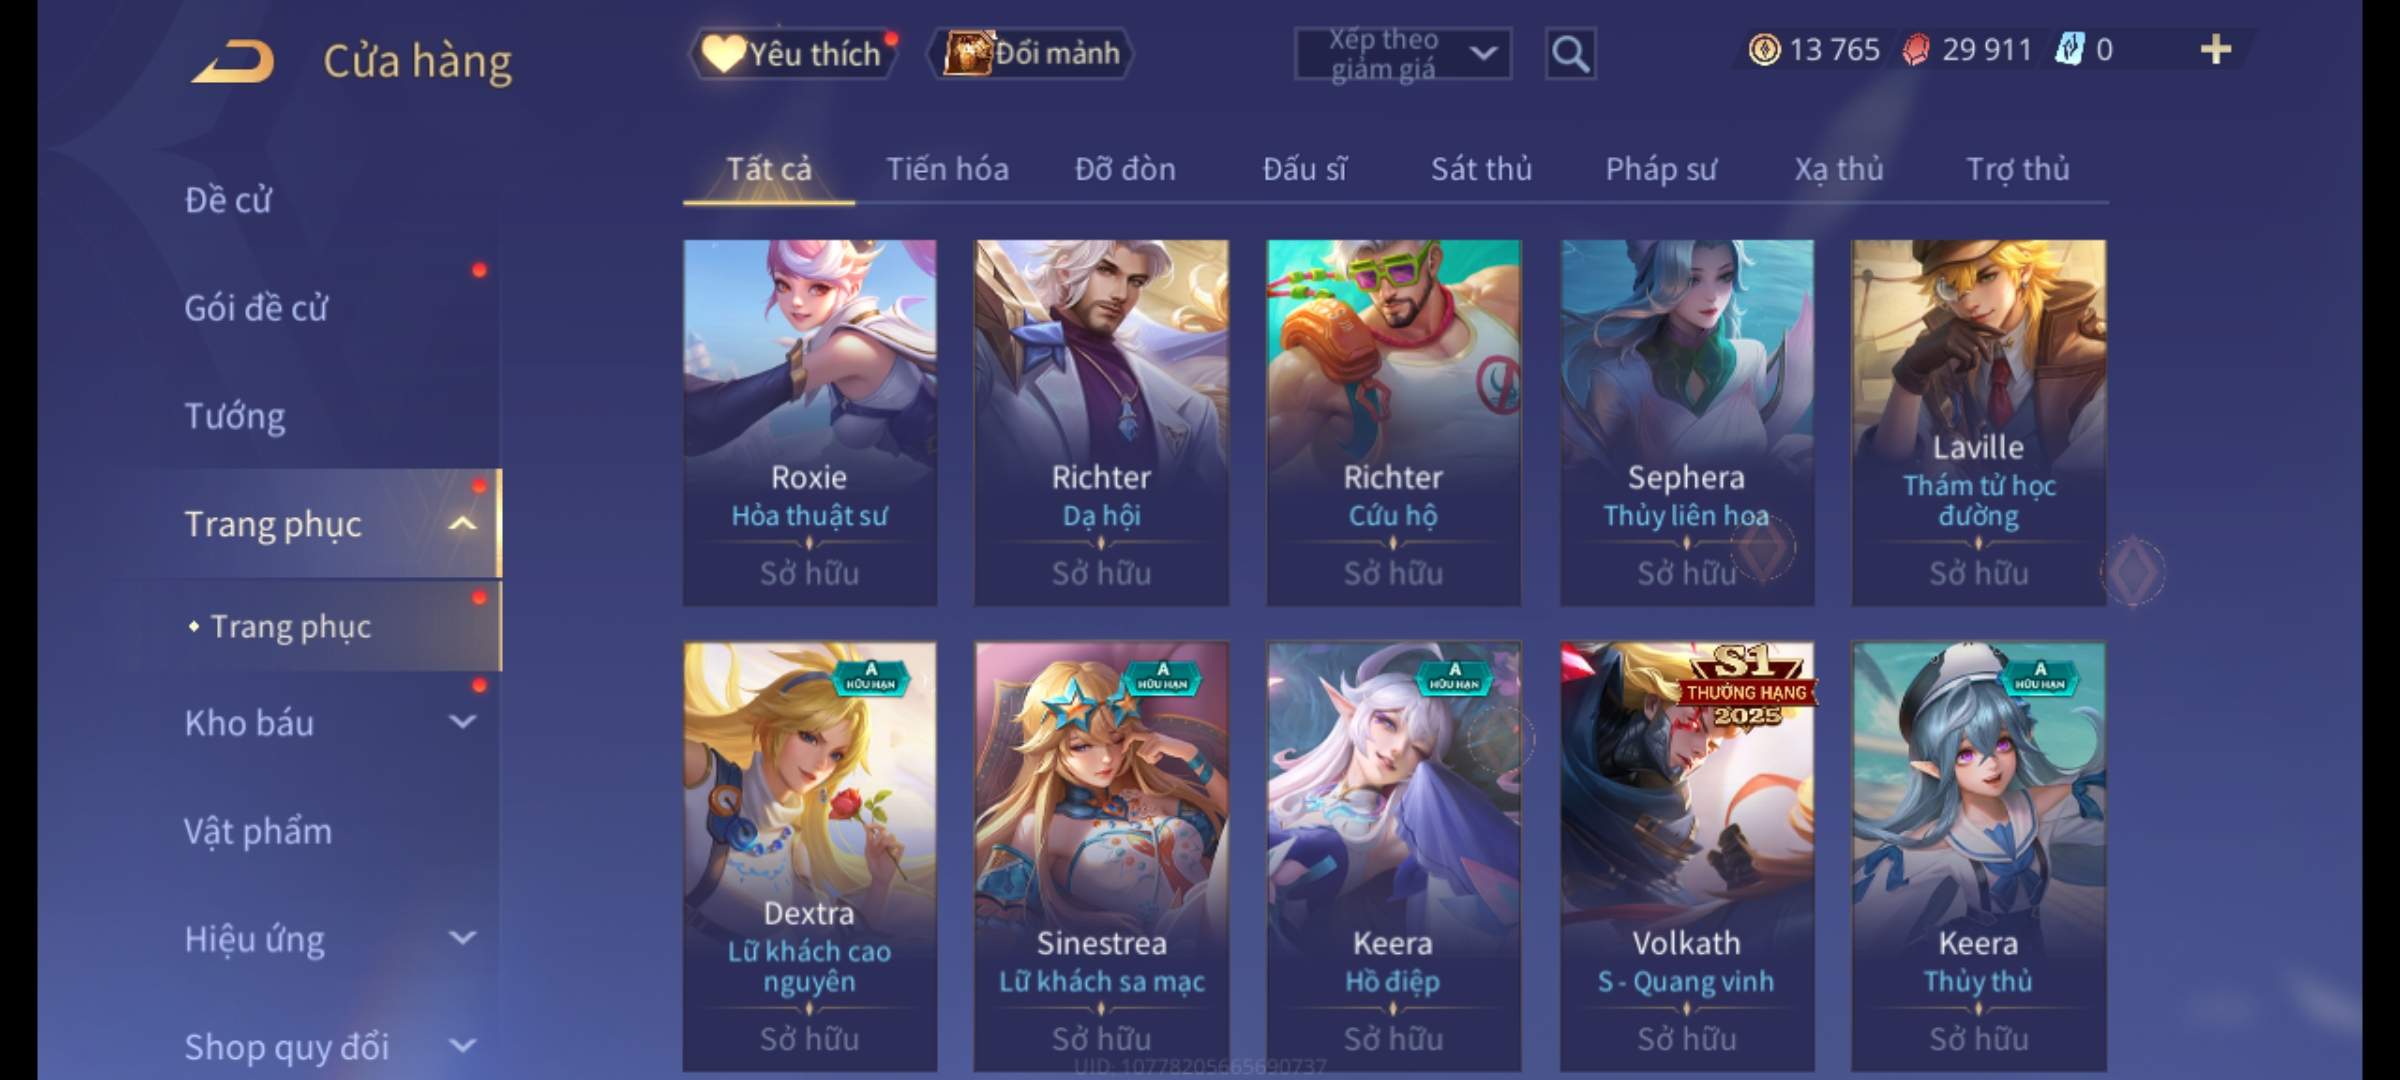
Task: Tap the blue voucher currency icon
Action: tap(2069, 49)
